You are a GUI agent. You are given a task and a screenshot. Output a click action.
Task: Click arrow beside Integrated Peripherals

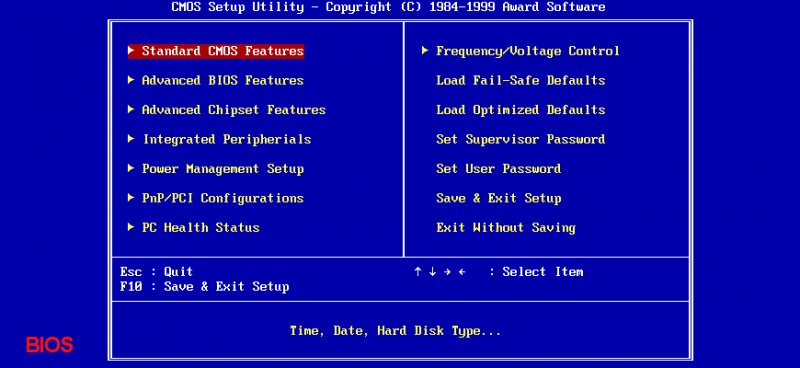pos(131,139)
